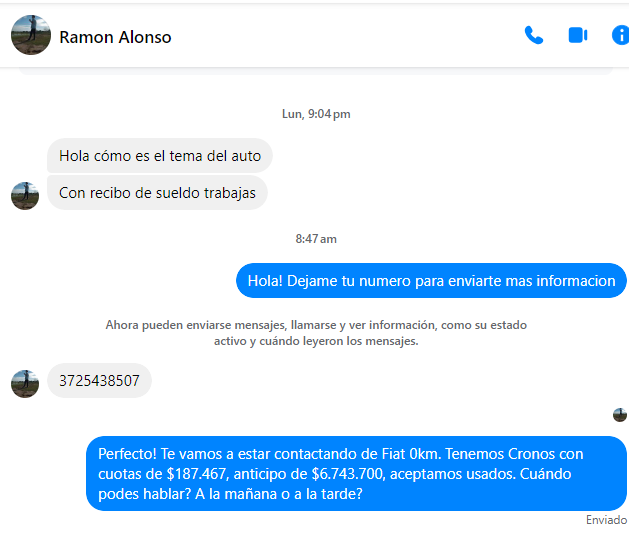The height and width of the screenshot is (538, 629).
Task: Click the 'Lun, 9:04 pm' timestamp
Action: click(316, 114)
